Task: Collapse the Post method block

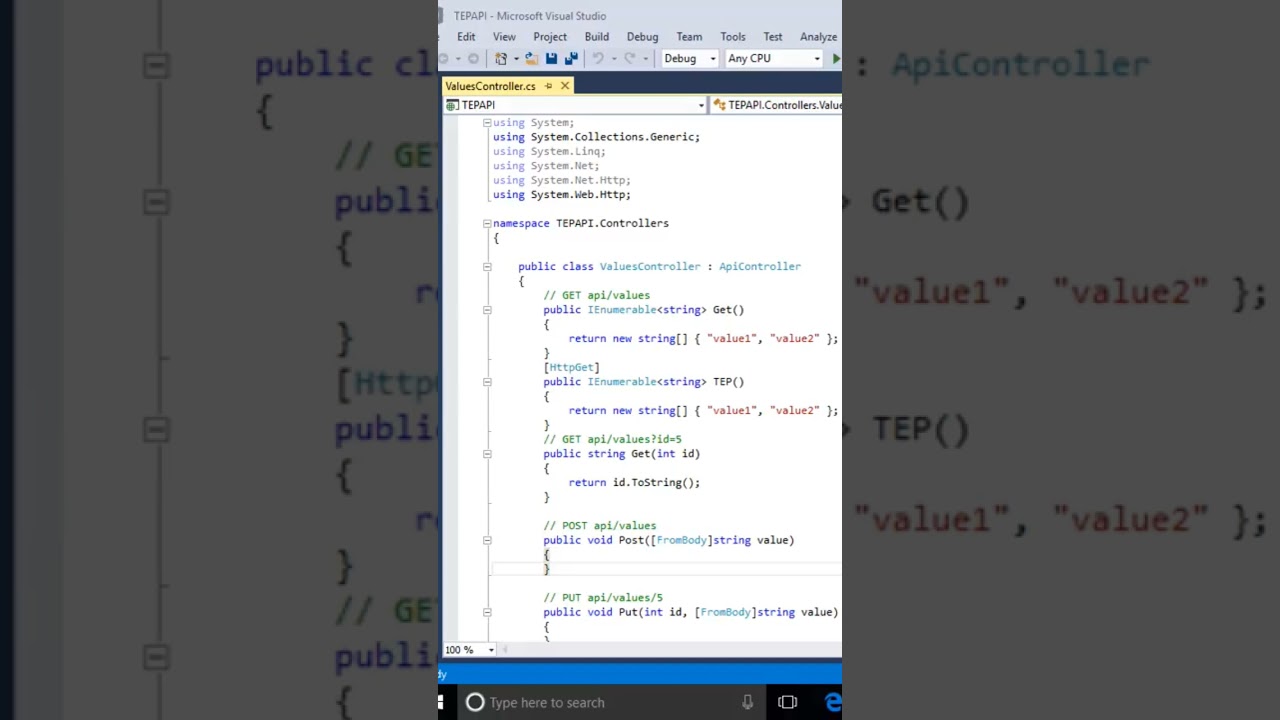Action: (x=487, y=540)
